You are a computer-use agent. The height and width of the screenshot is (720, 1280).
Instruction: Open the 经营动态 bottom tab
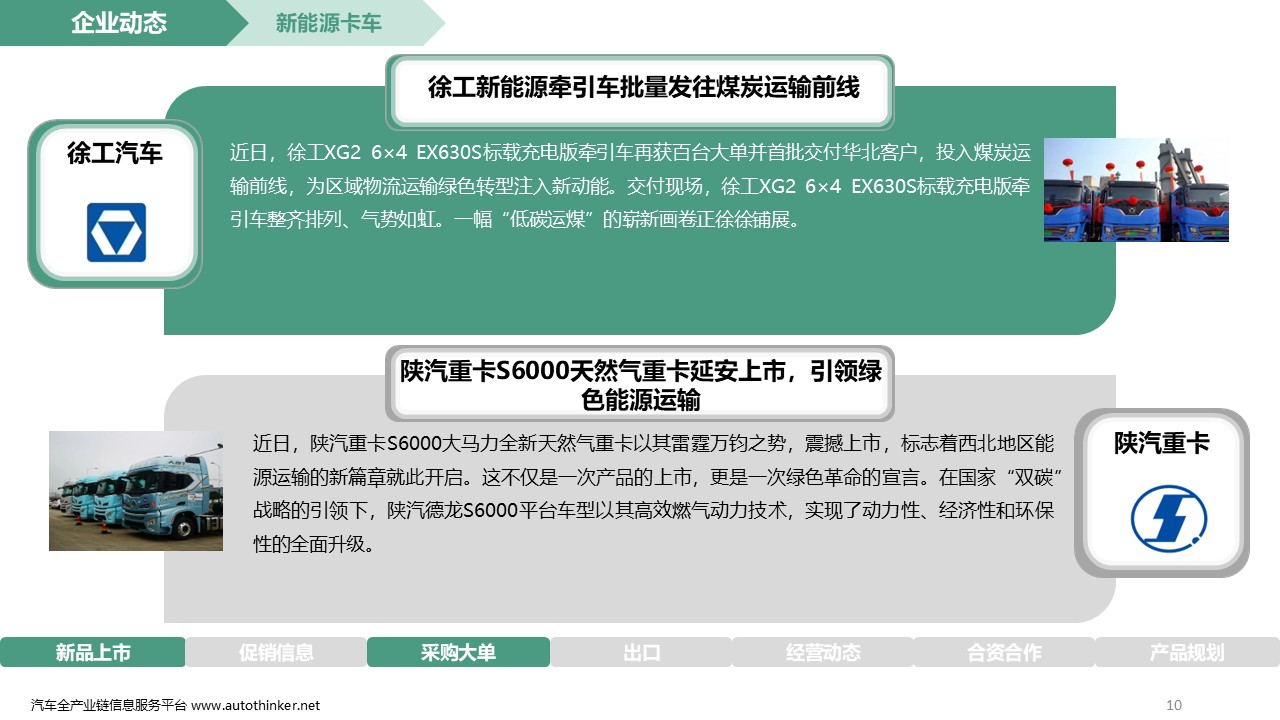[x=823, y=652]
